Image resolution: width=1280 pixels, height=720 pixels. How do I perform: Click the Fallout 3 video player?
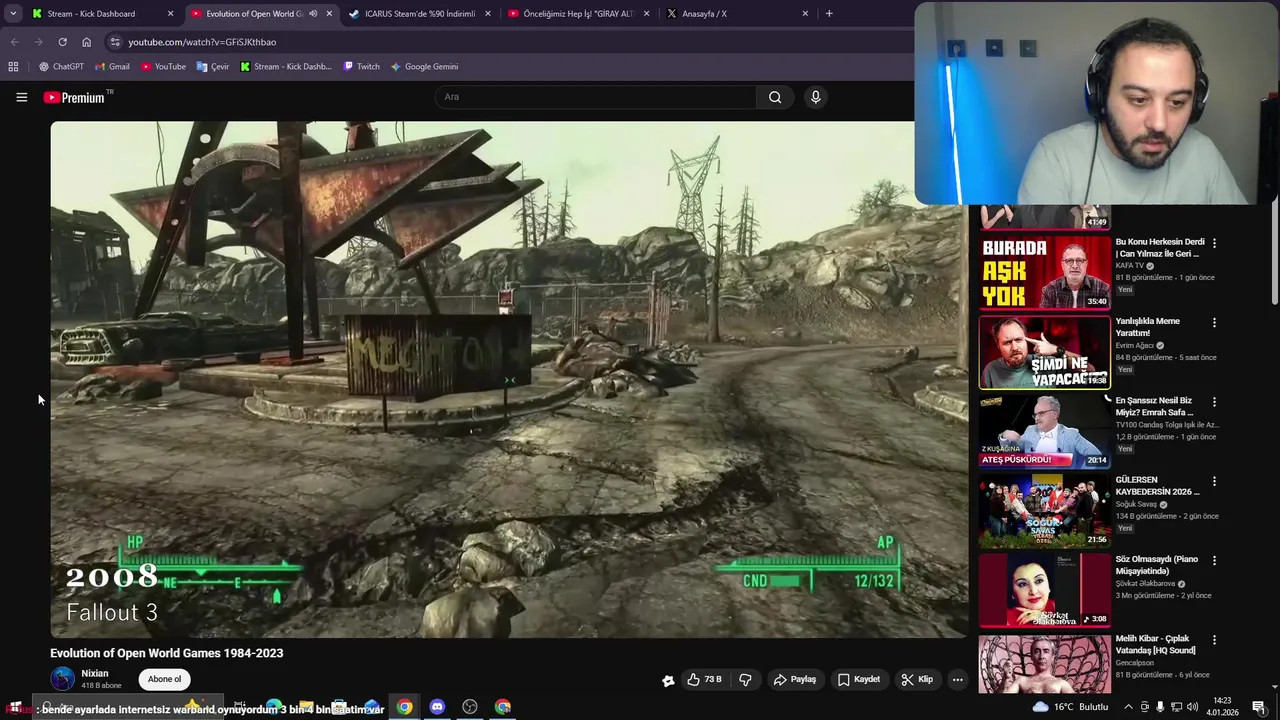(x=509, y=379)
